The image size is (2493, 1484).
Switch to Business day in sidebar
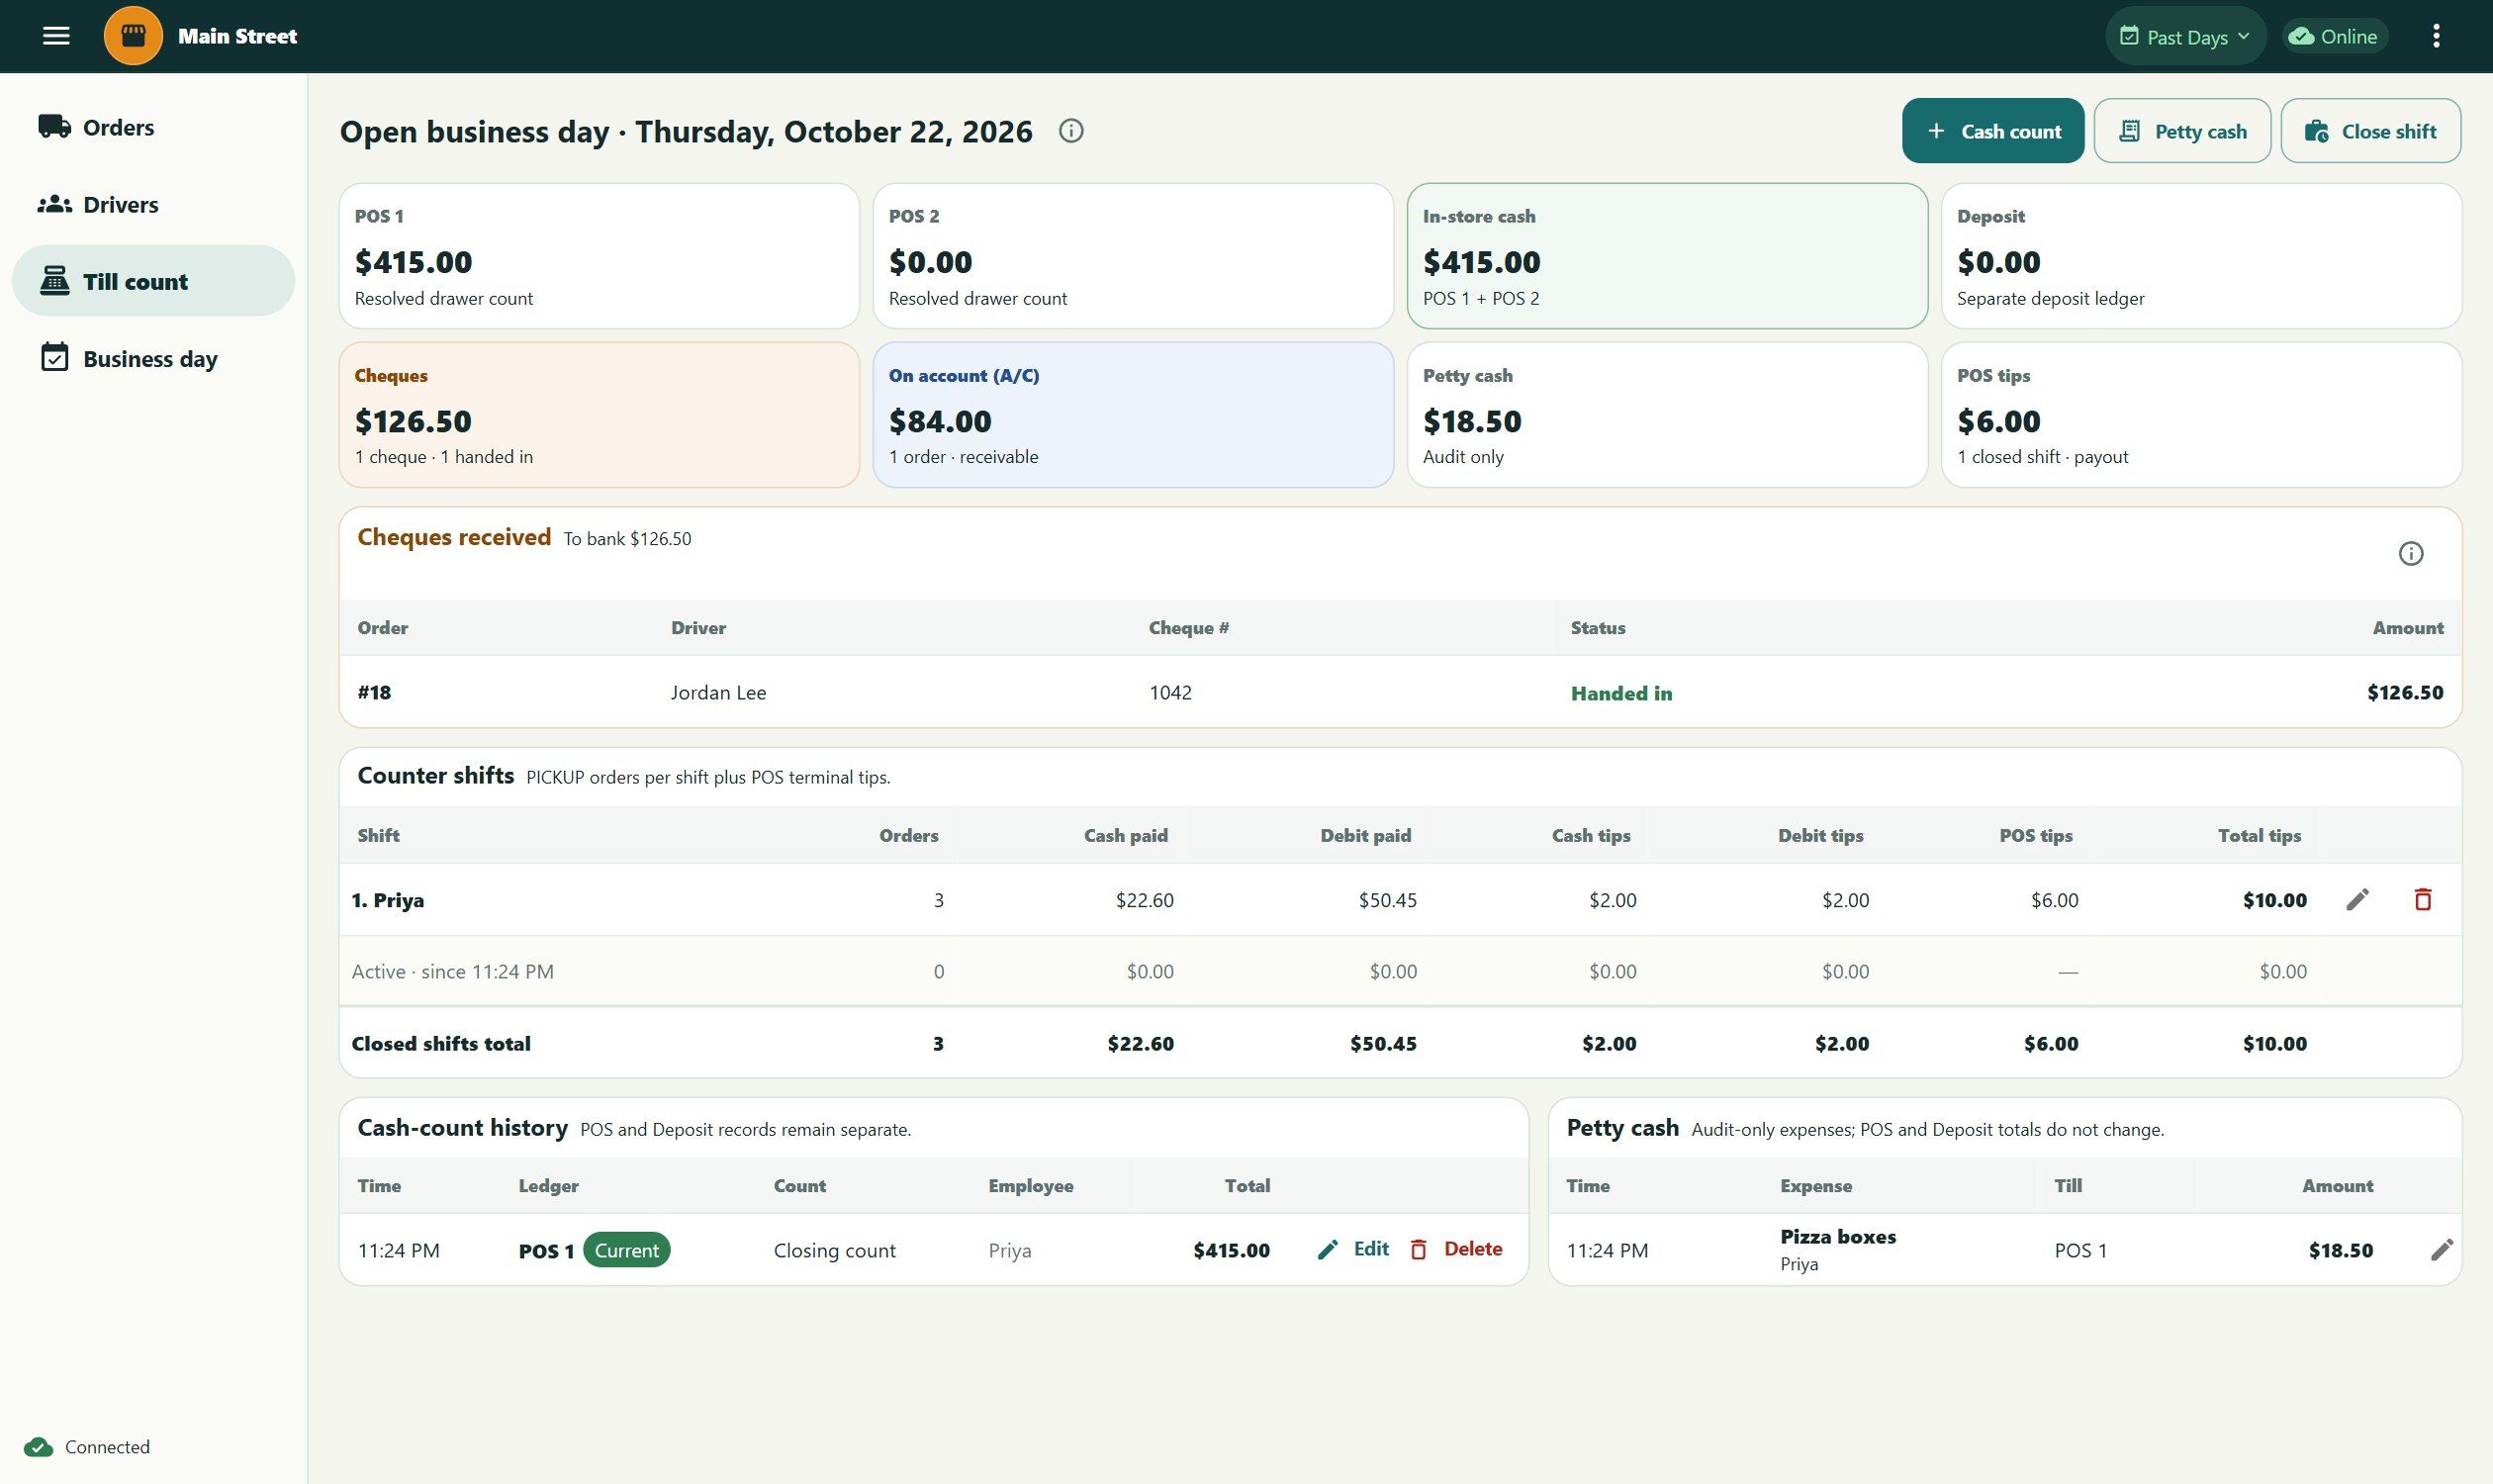point(153,358)
